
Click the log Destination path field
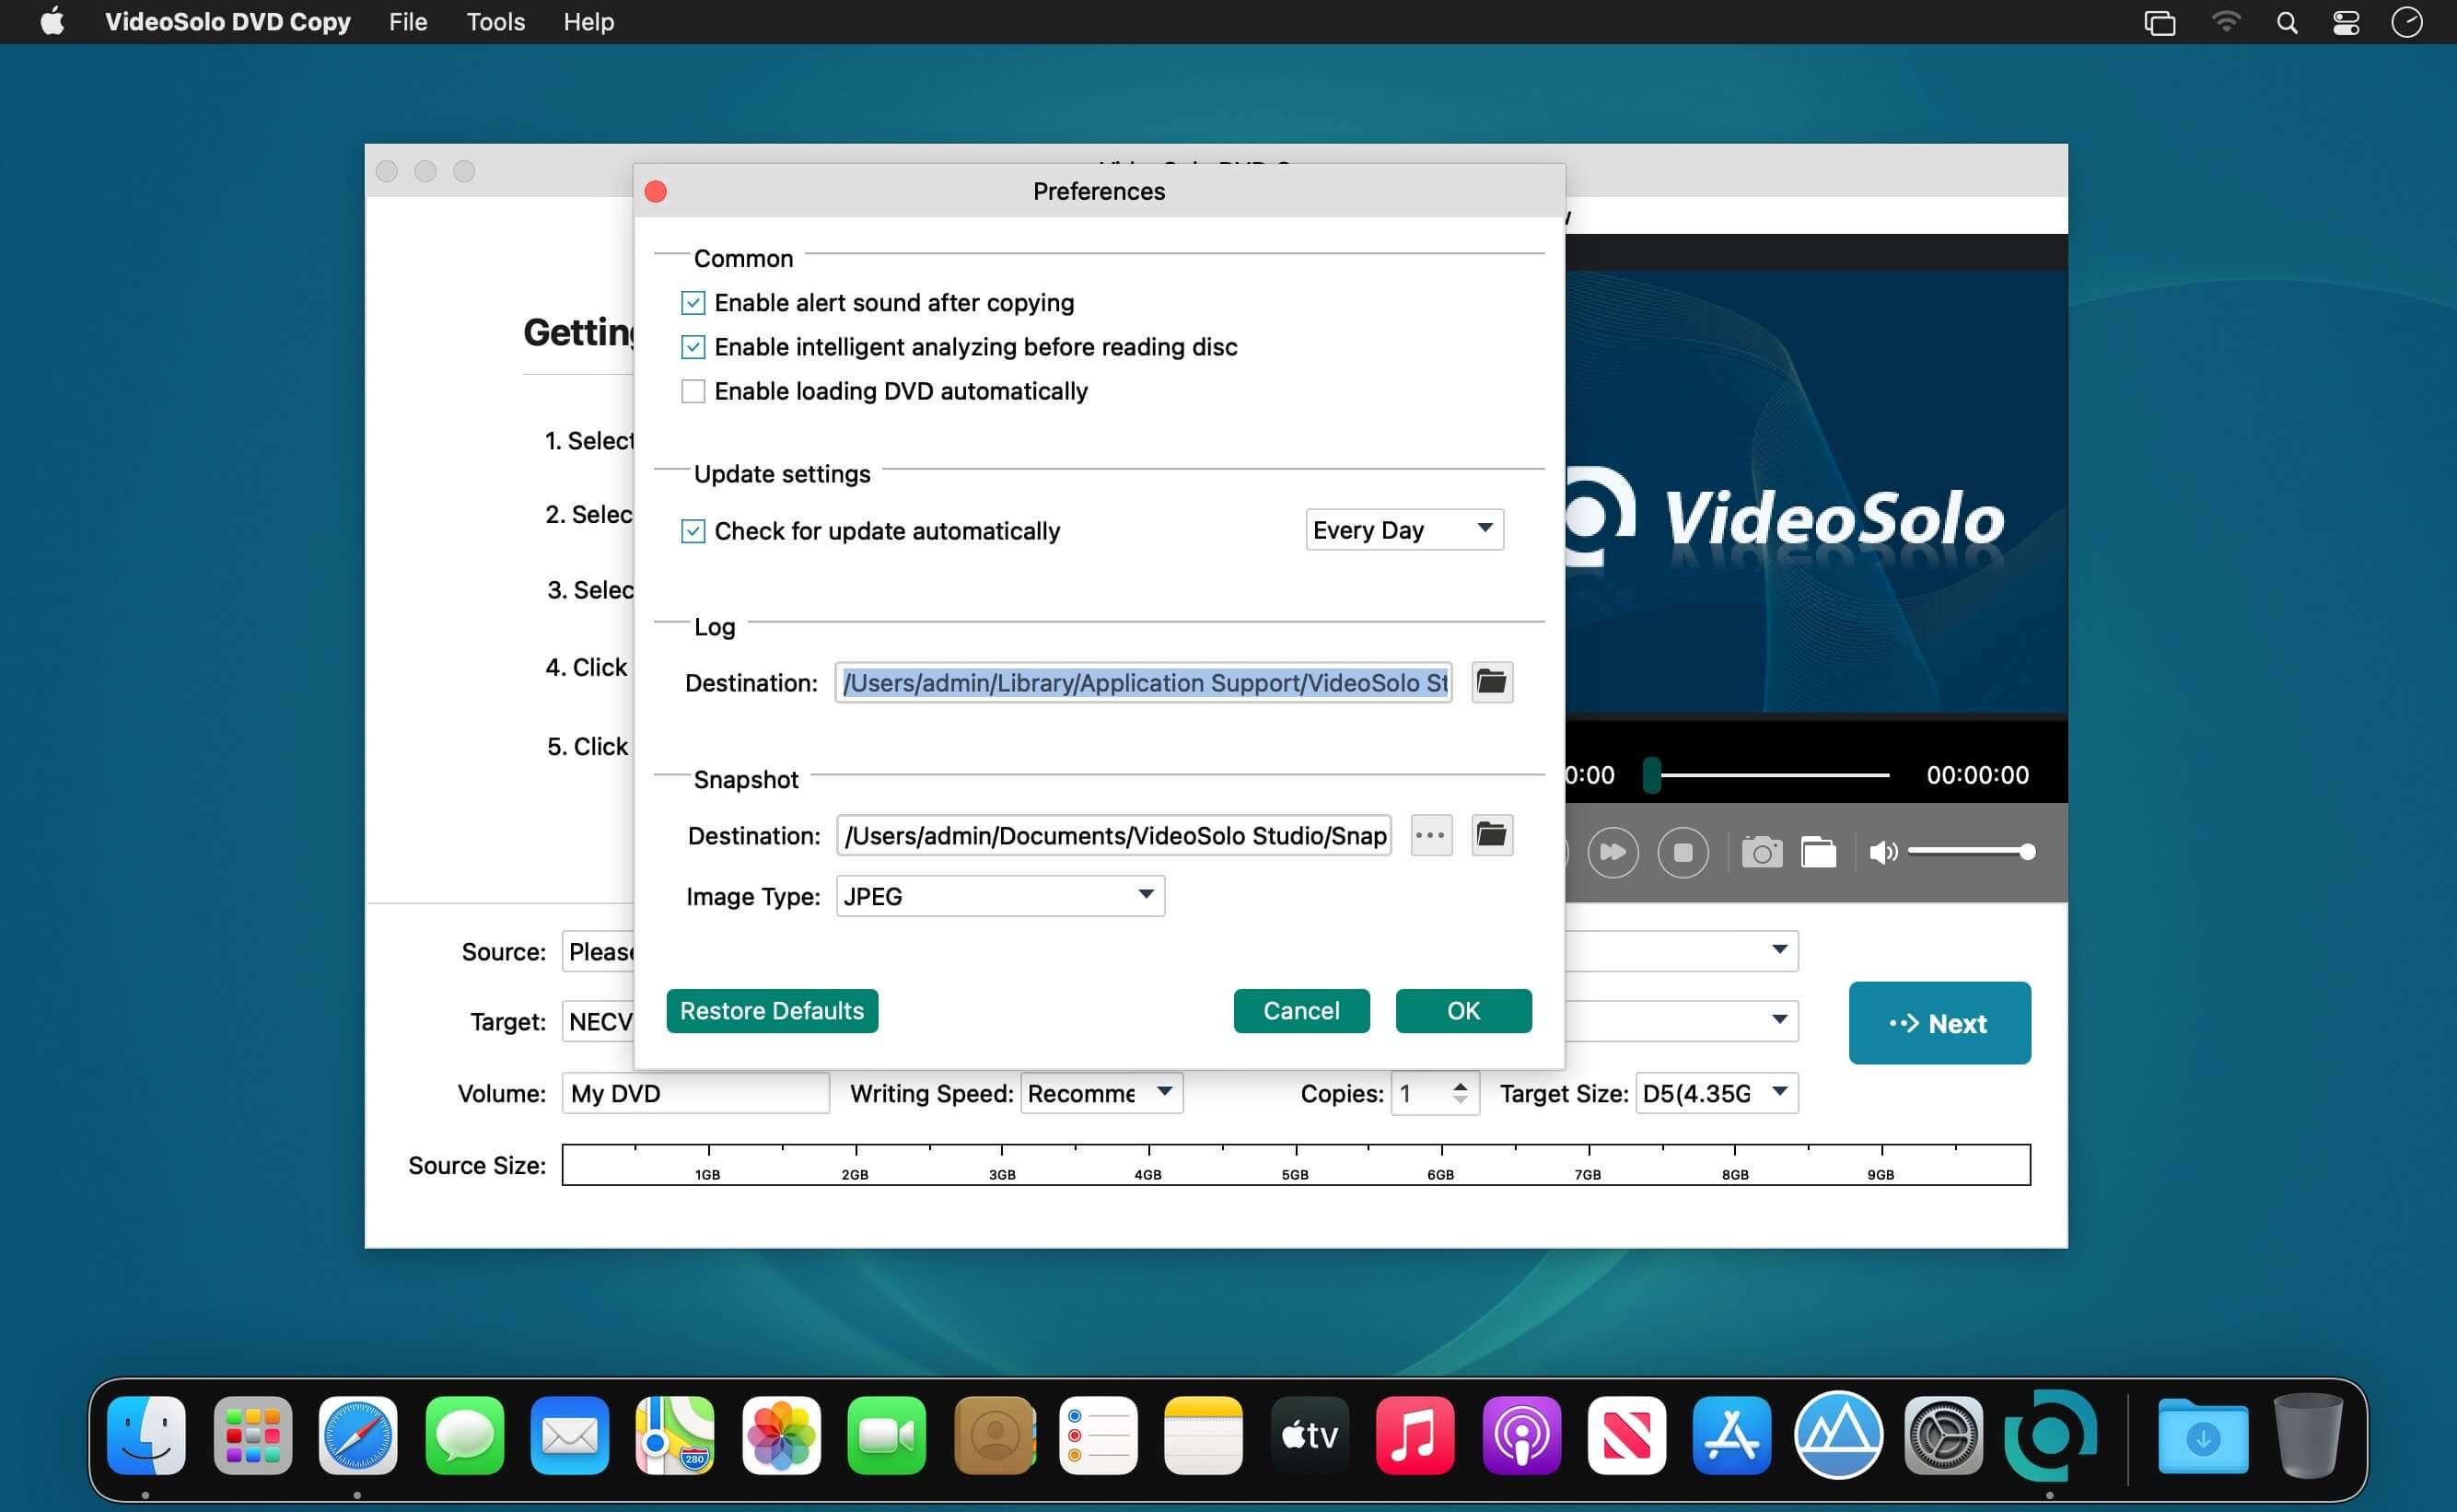(1143, 682)
